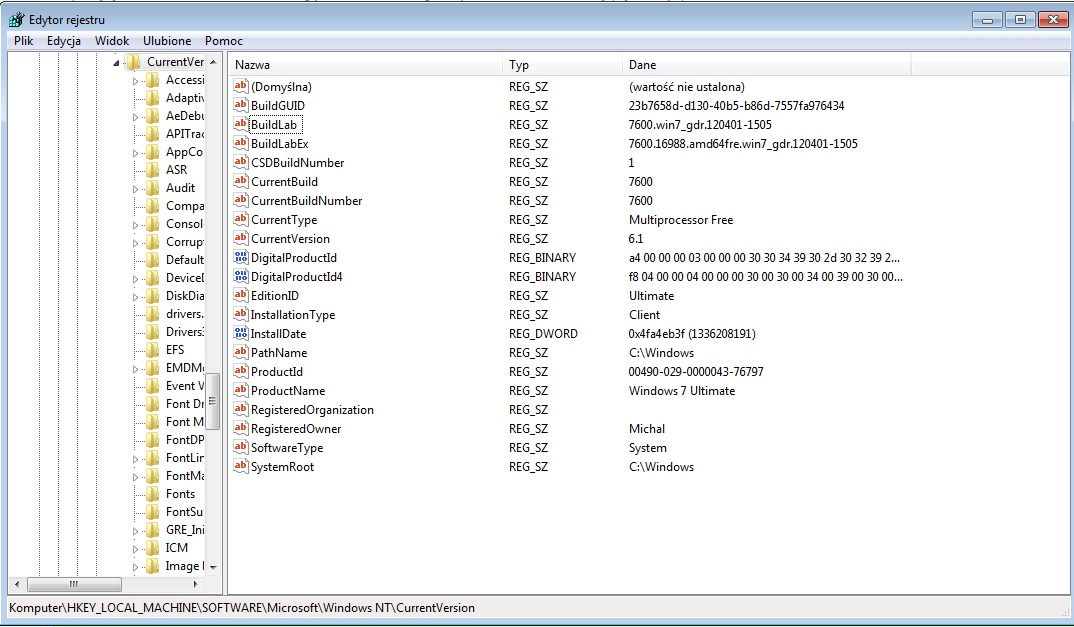Click the EFS folder icon
The width and height of the screenshot is (1074, 627).
153,349
